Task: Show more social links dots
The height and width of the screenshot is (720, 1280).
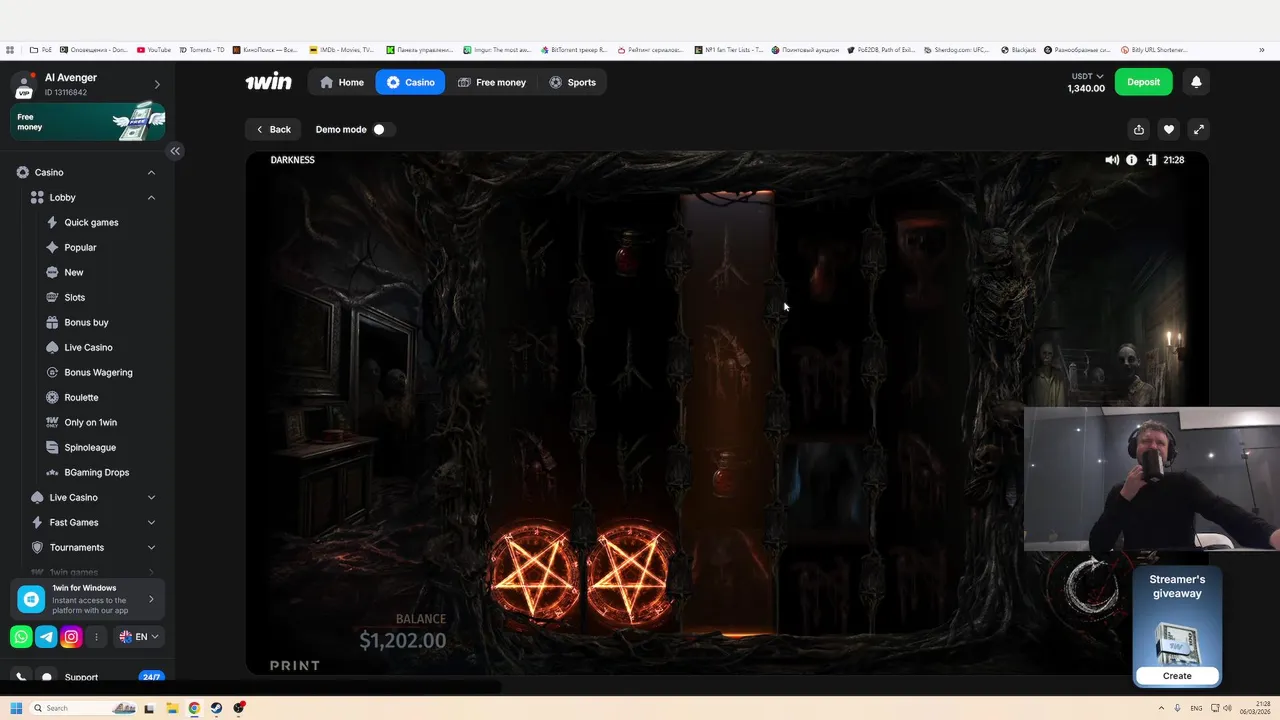Action: click(96, 637)
